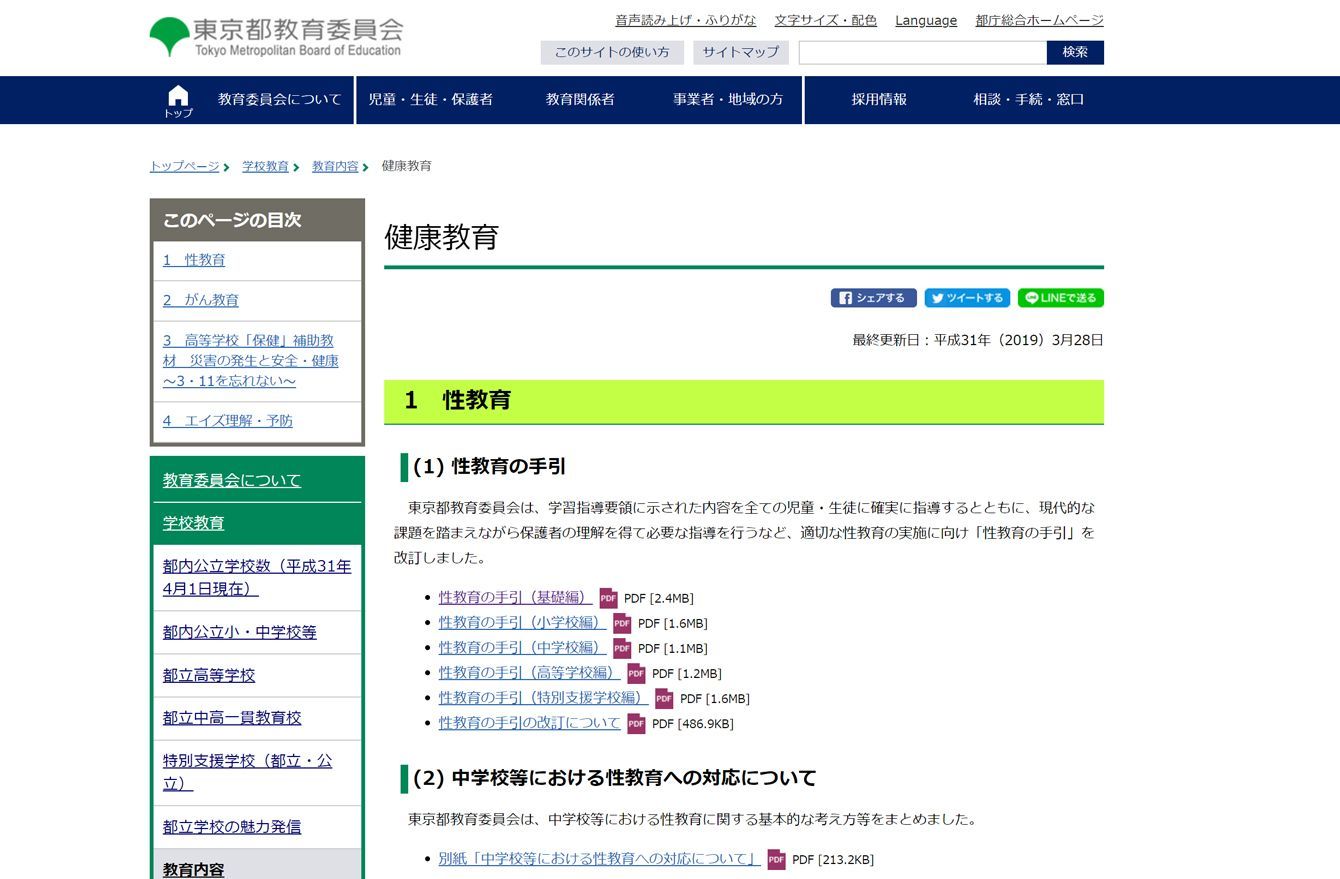Send page via LINE button
The height and width of the screenshot is (879, 1340).
pos(1060,298)
